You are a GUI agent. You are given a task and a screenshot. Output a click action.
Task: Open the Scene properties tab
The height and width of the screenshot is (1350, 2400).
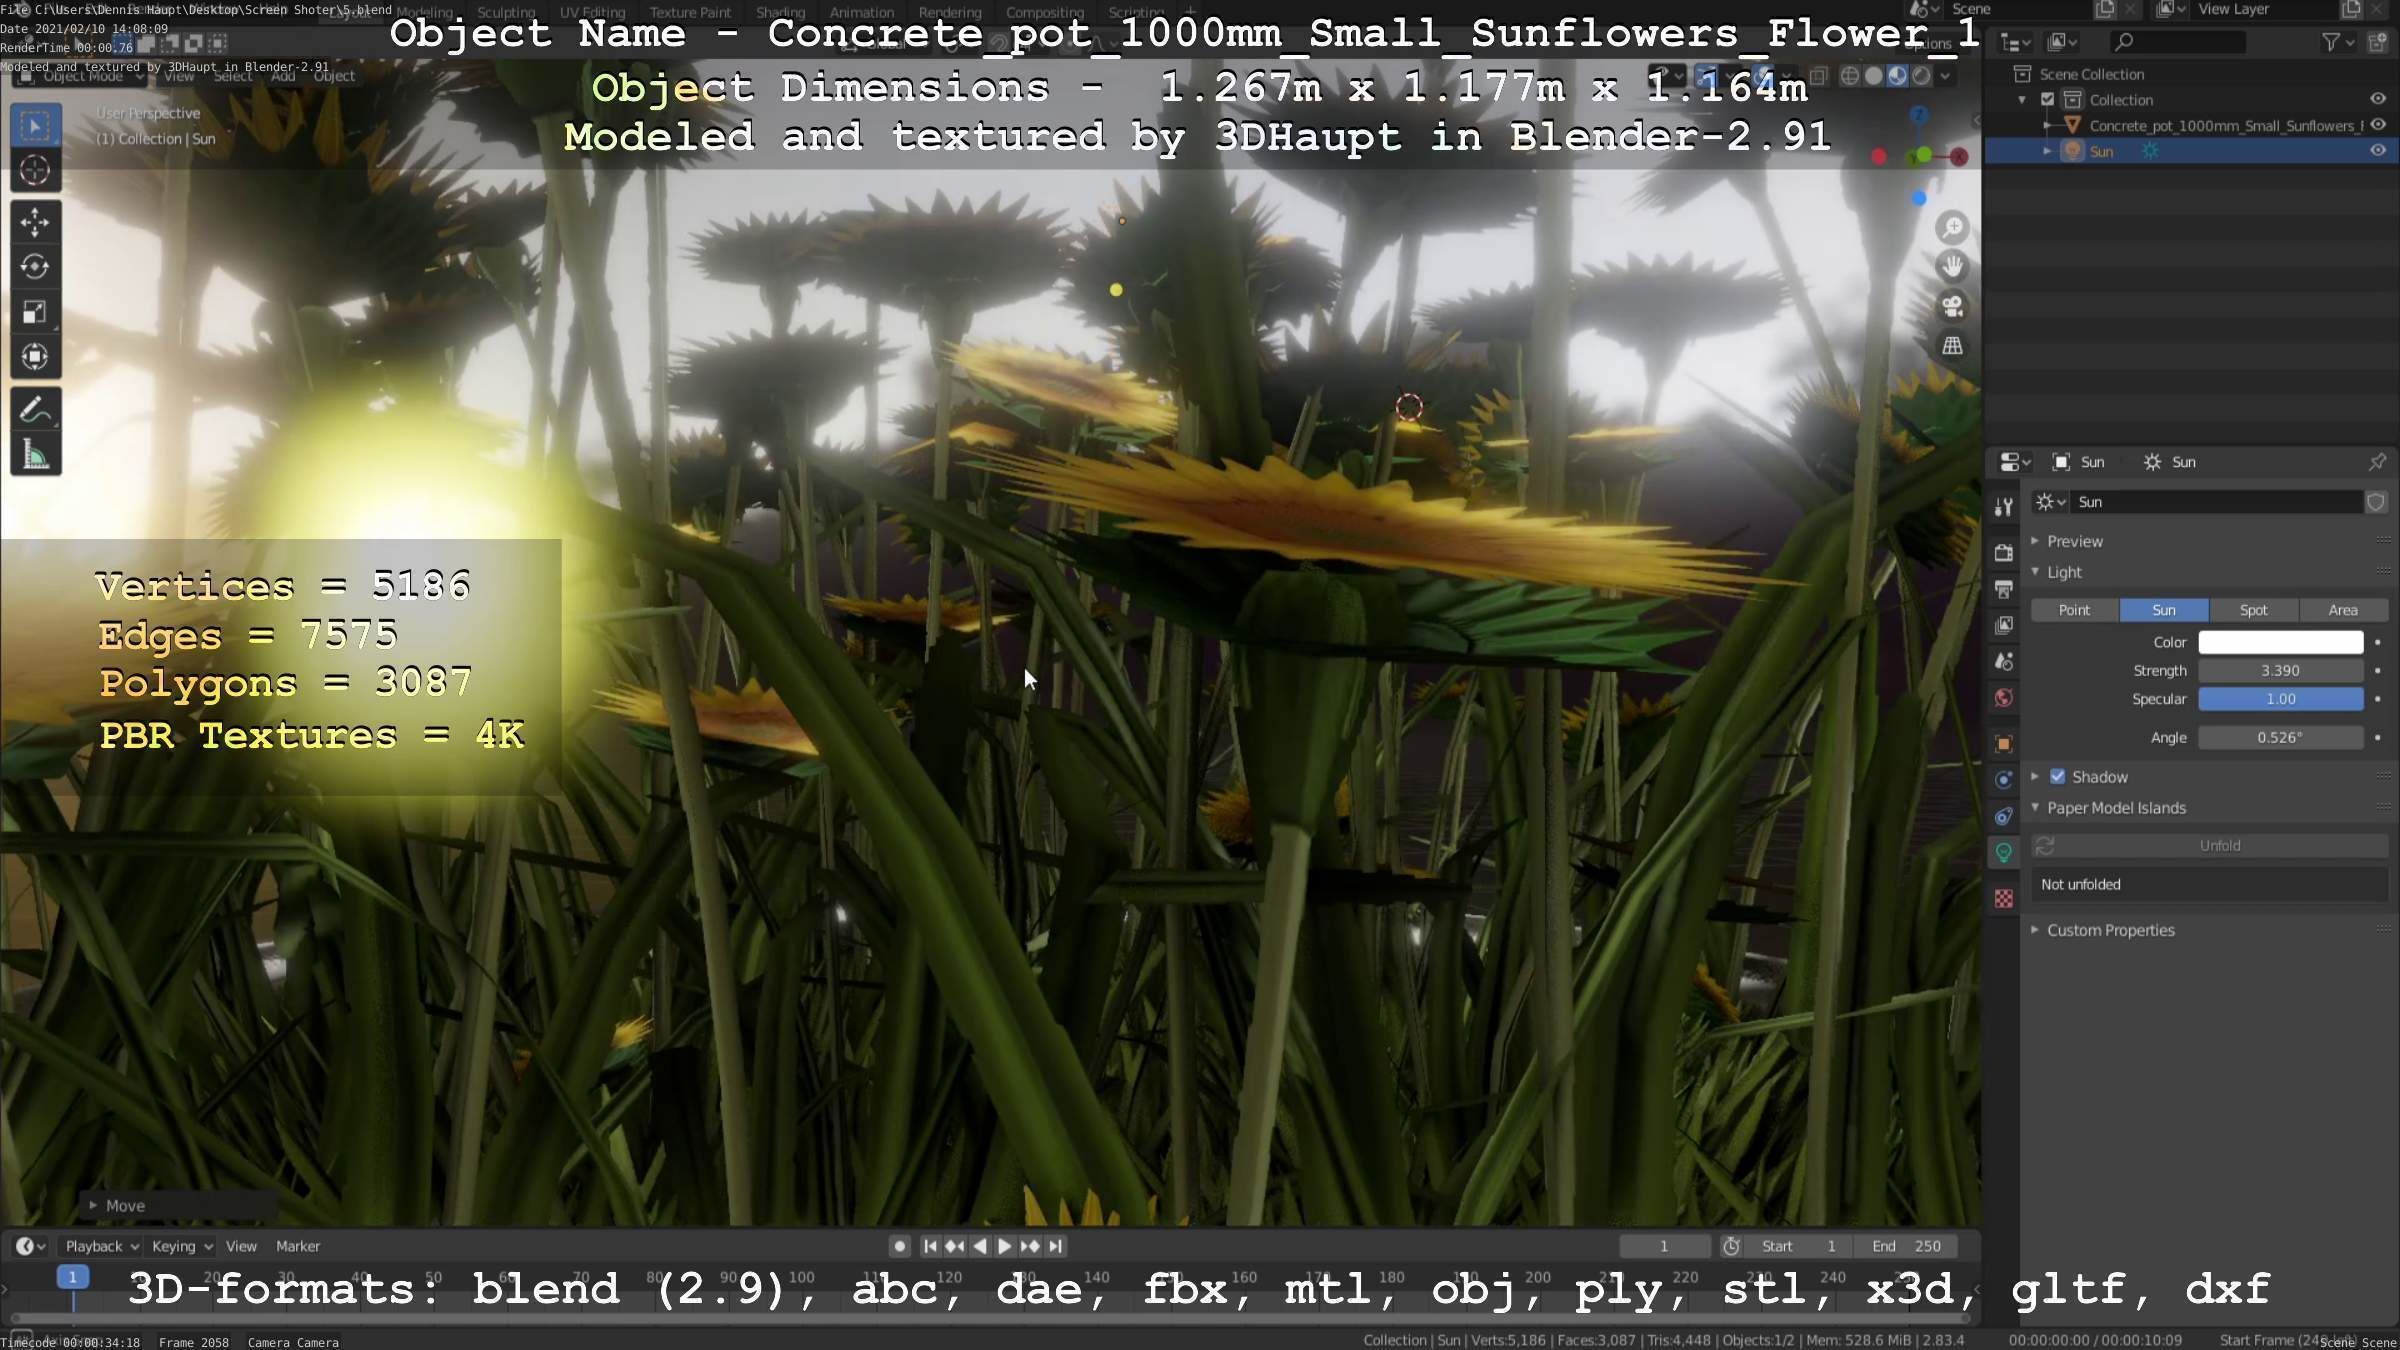[x=2004, y=662]
